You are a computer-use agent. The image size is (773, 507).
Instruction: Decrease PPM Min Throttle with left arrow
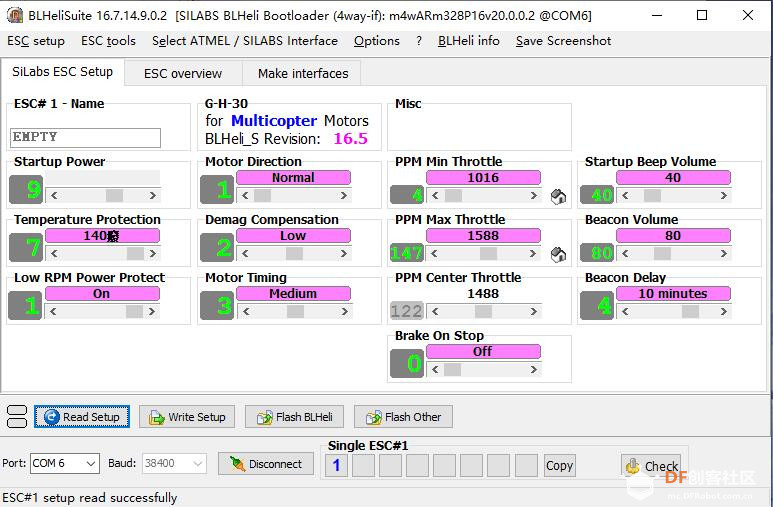pyautogui.click(x=435, y=196)
